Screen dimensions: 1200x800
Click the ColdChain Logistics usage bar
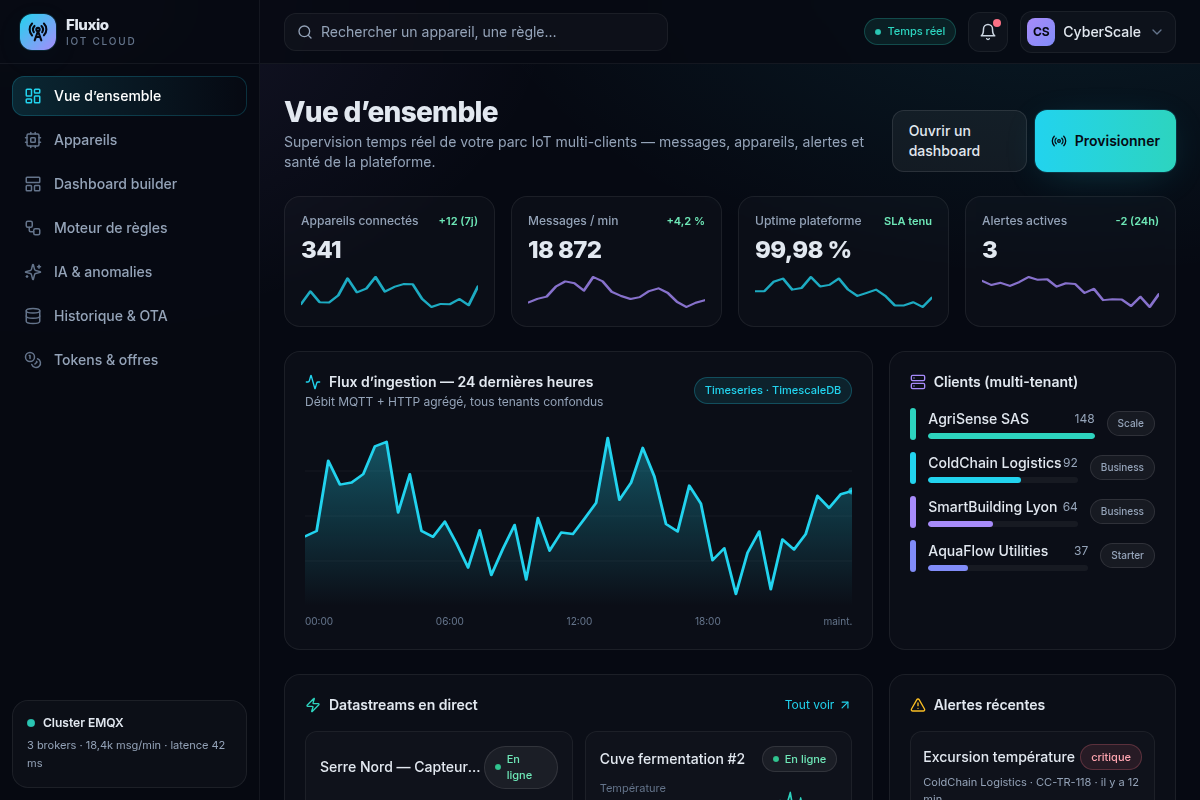coord(1003,480)
